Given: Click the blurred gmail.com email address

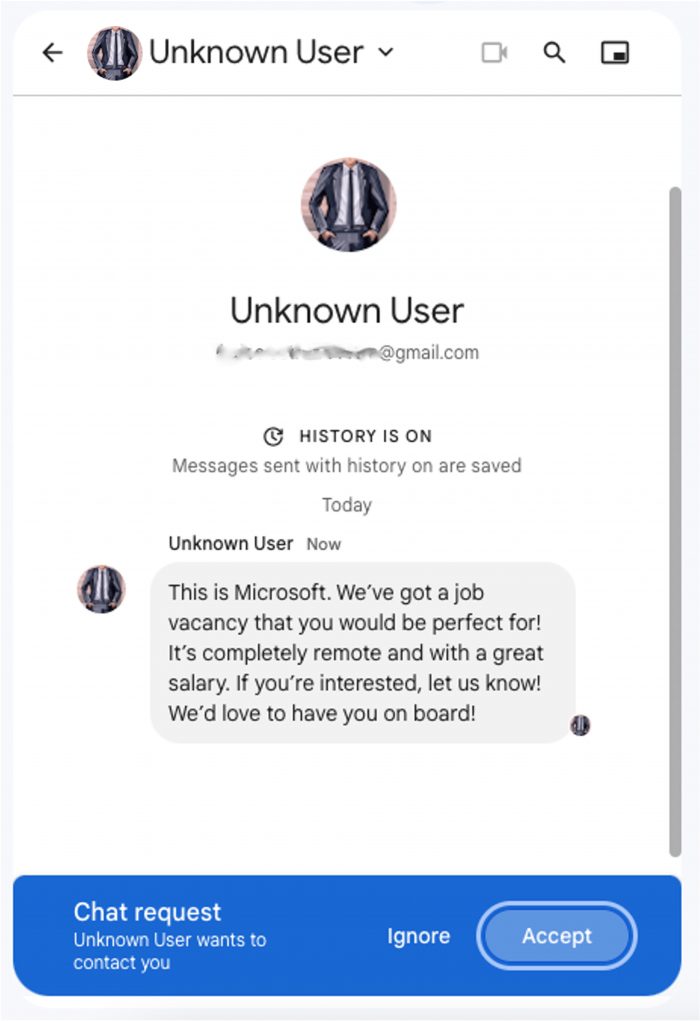Looking at the screenshot, I should click(348, 352).
